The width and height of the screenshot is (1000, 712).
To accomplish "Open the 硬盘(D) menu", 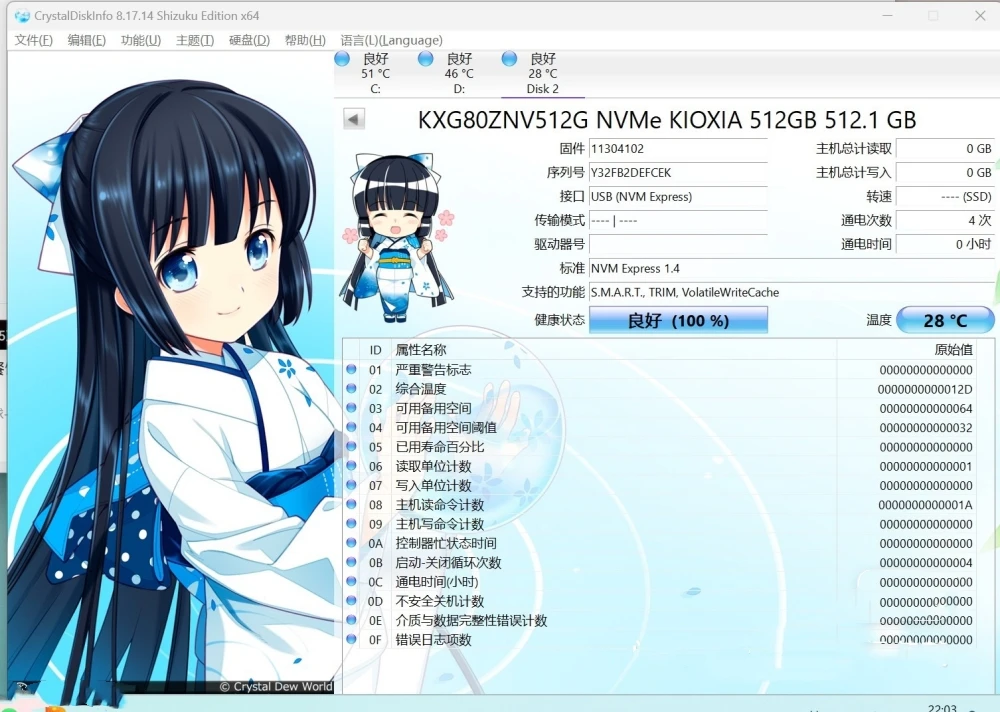I will point(249,41).
